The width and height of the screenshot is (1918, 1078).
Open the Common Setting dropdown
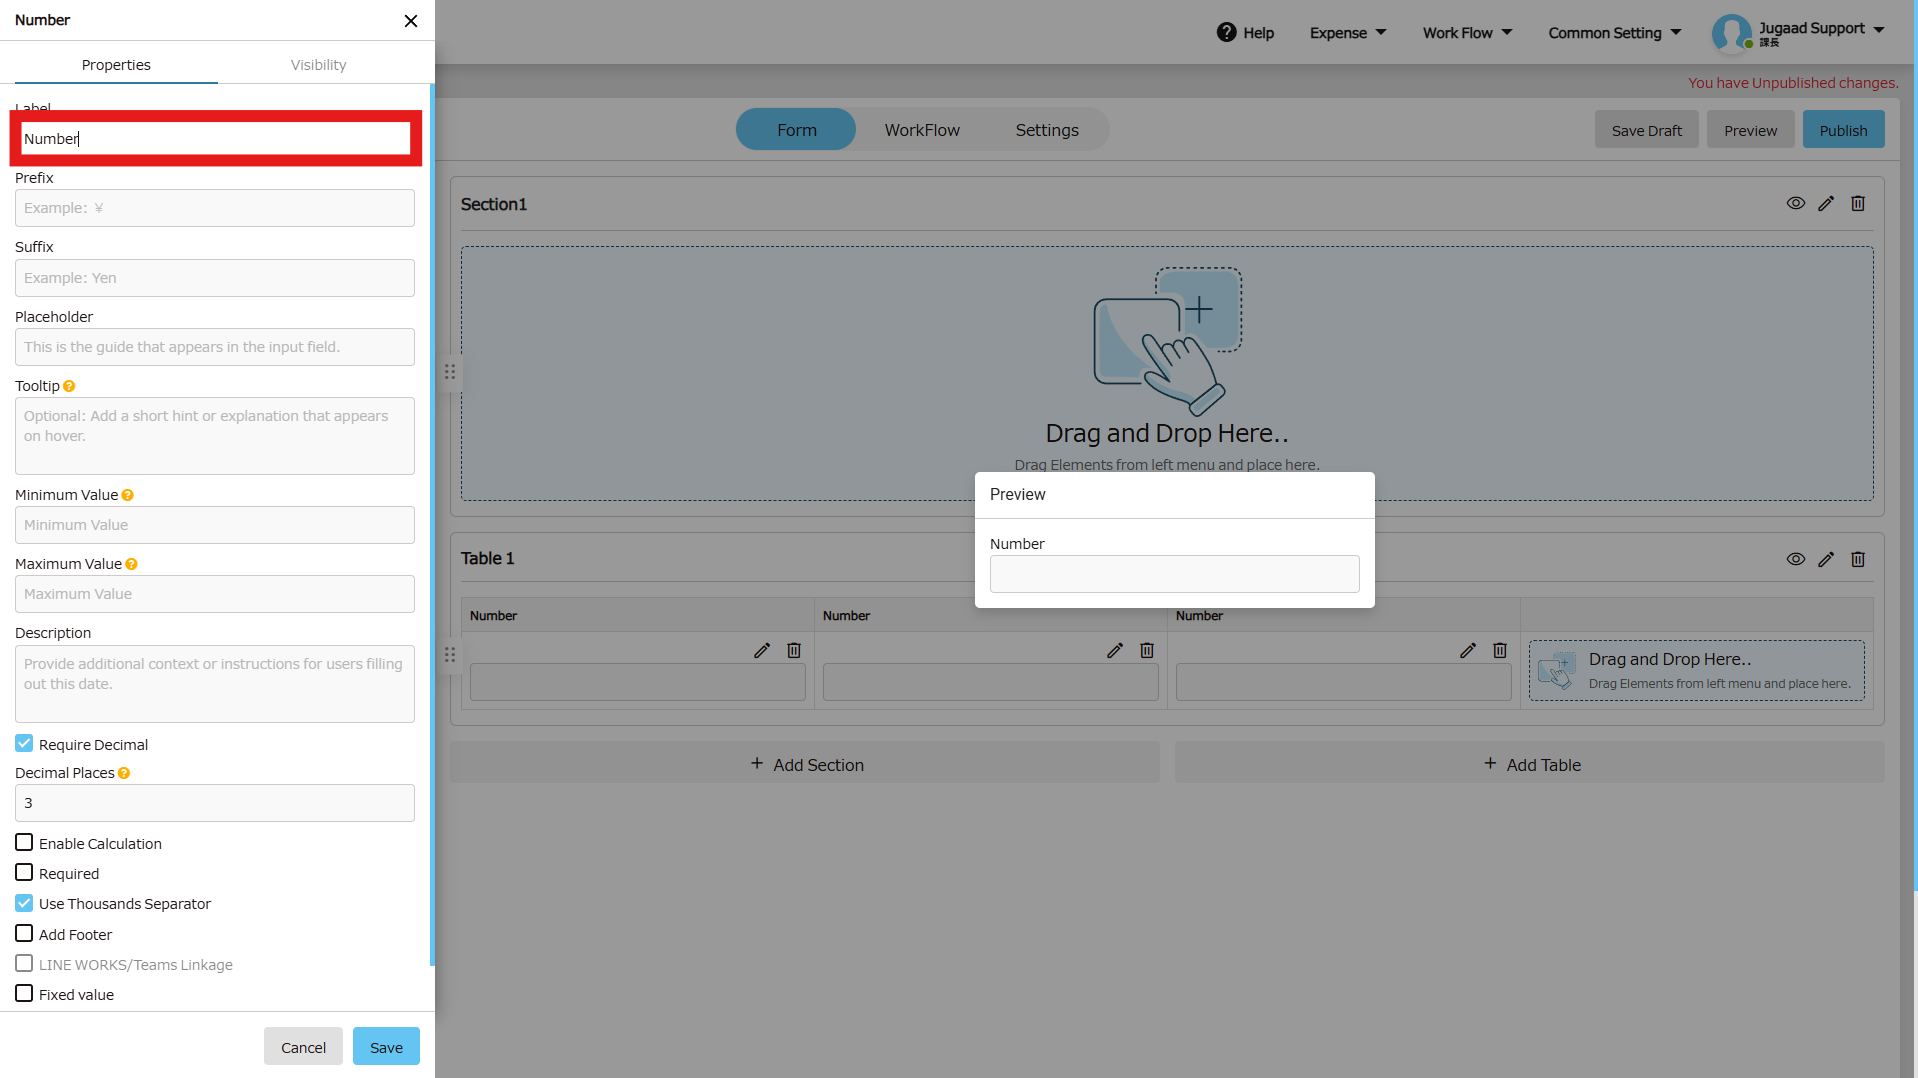click(1614, 33)
